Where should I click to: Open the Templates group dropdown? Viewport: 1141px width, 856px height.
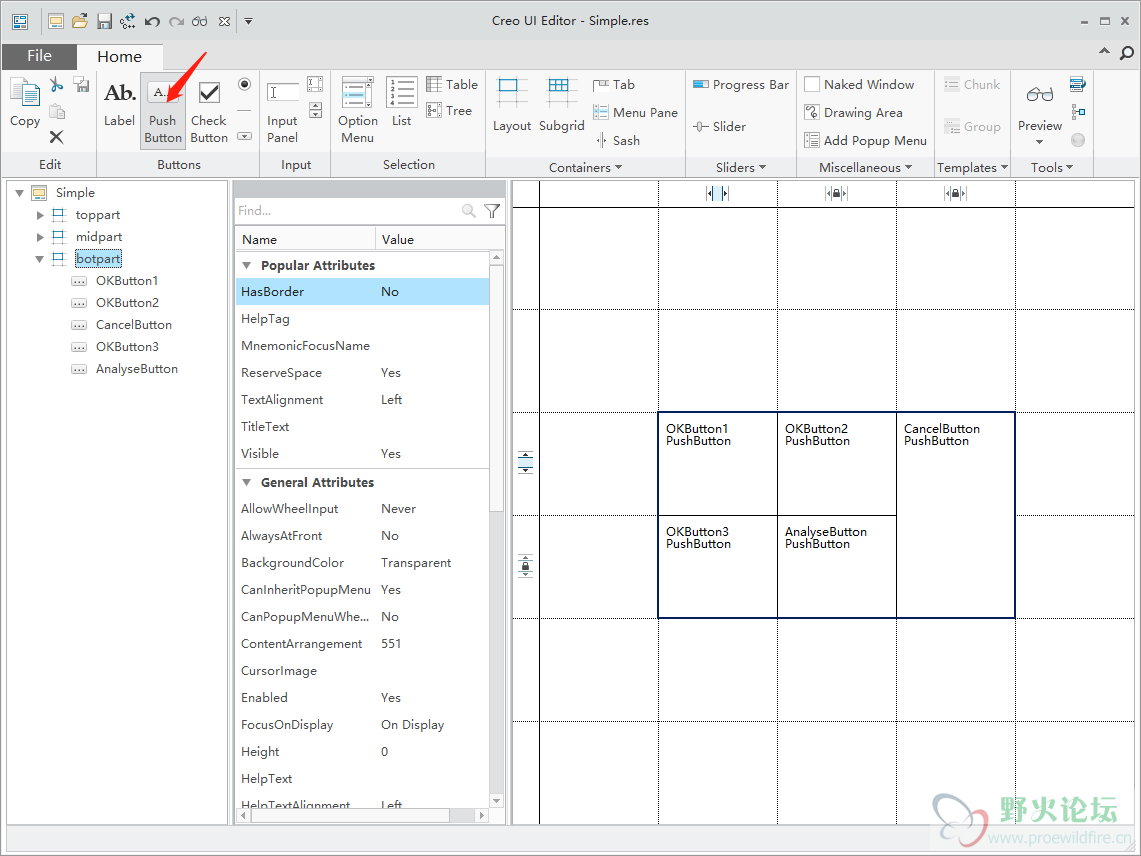coord(972,167)
